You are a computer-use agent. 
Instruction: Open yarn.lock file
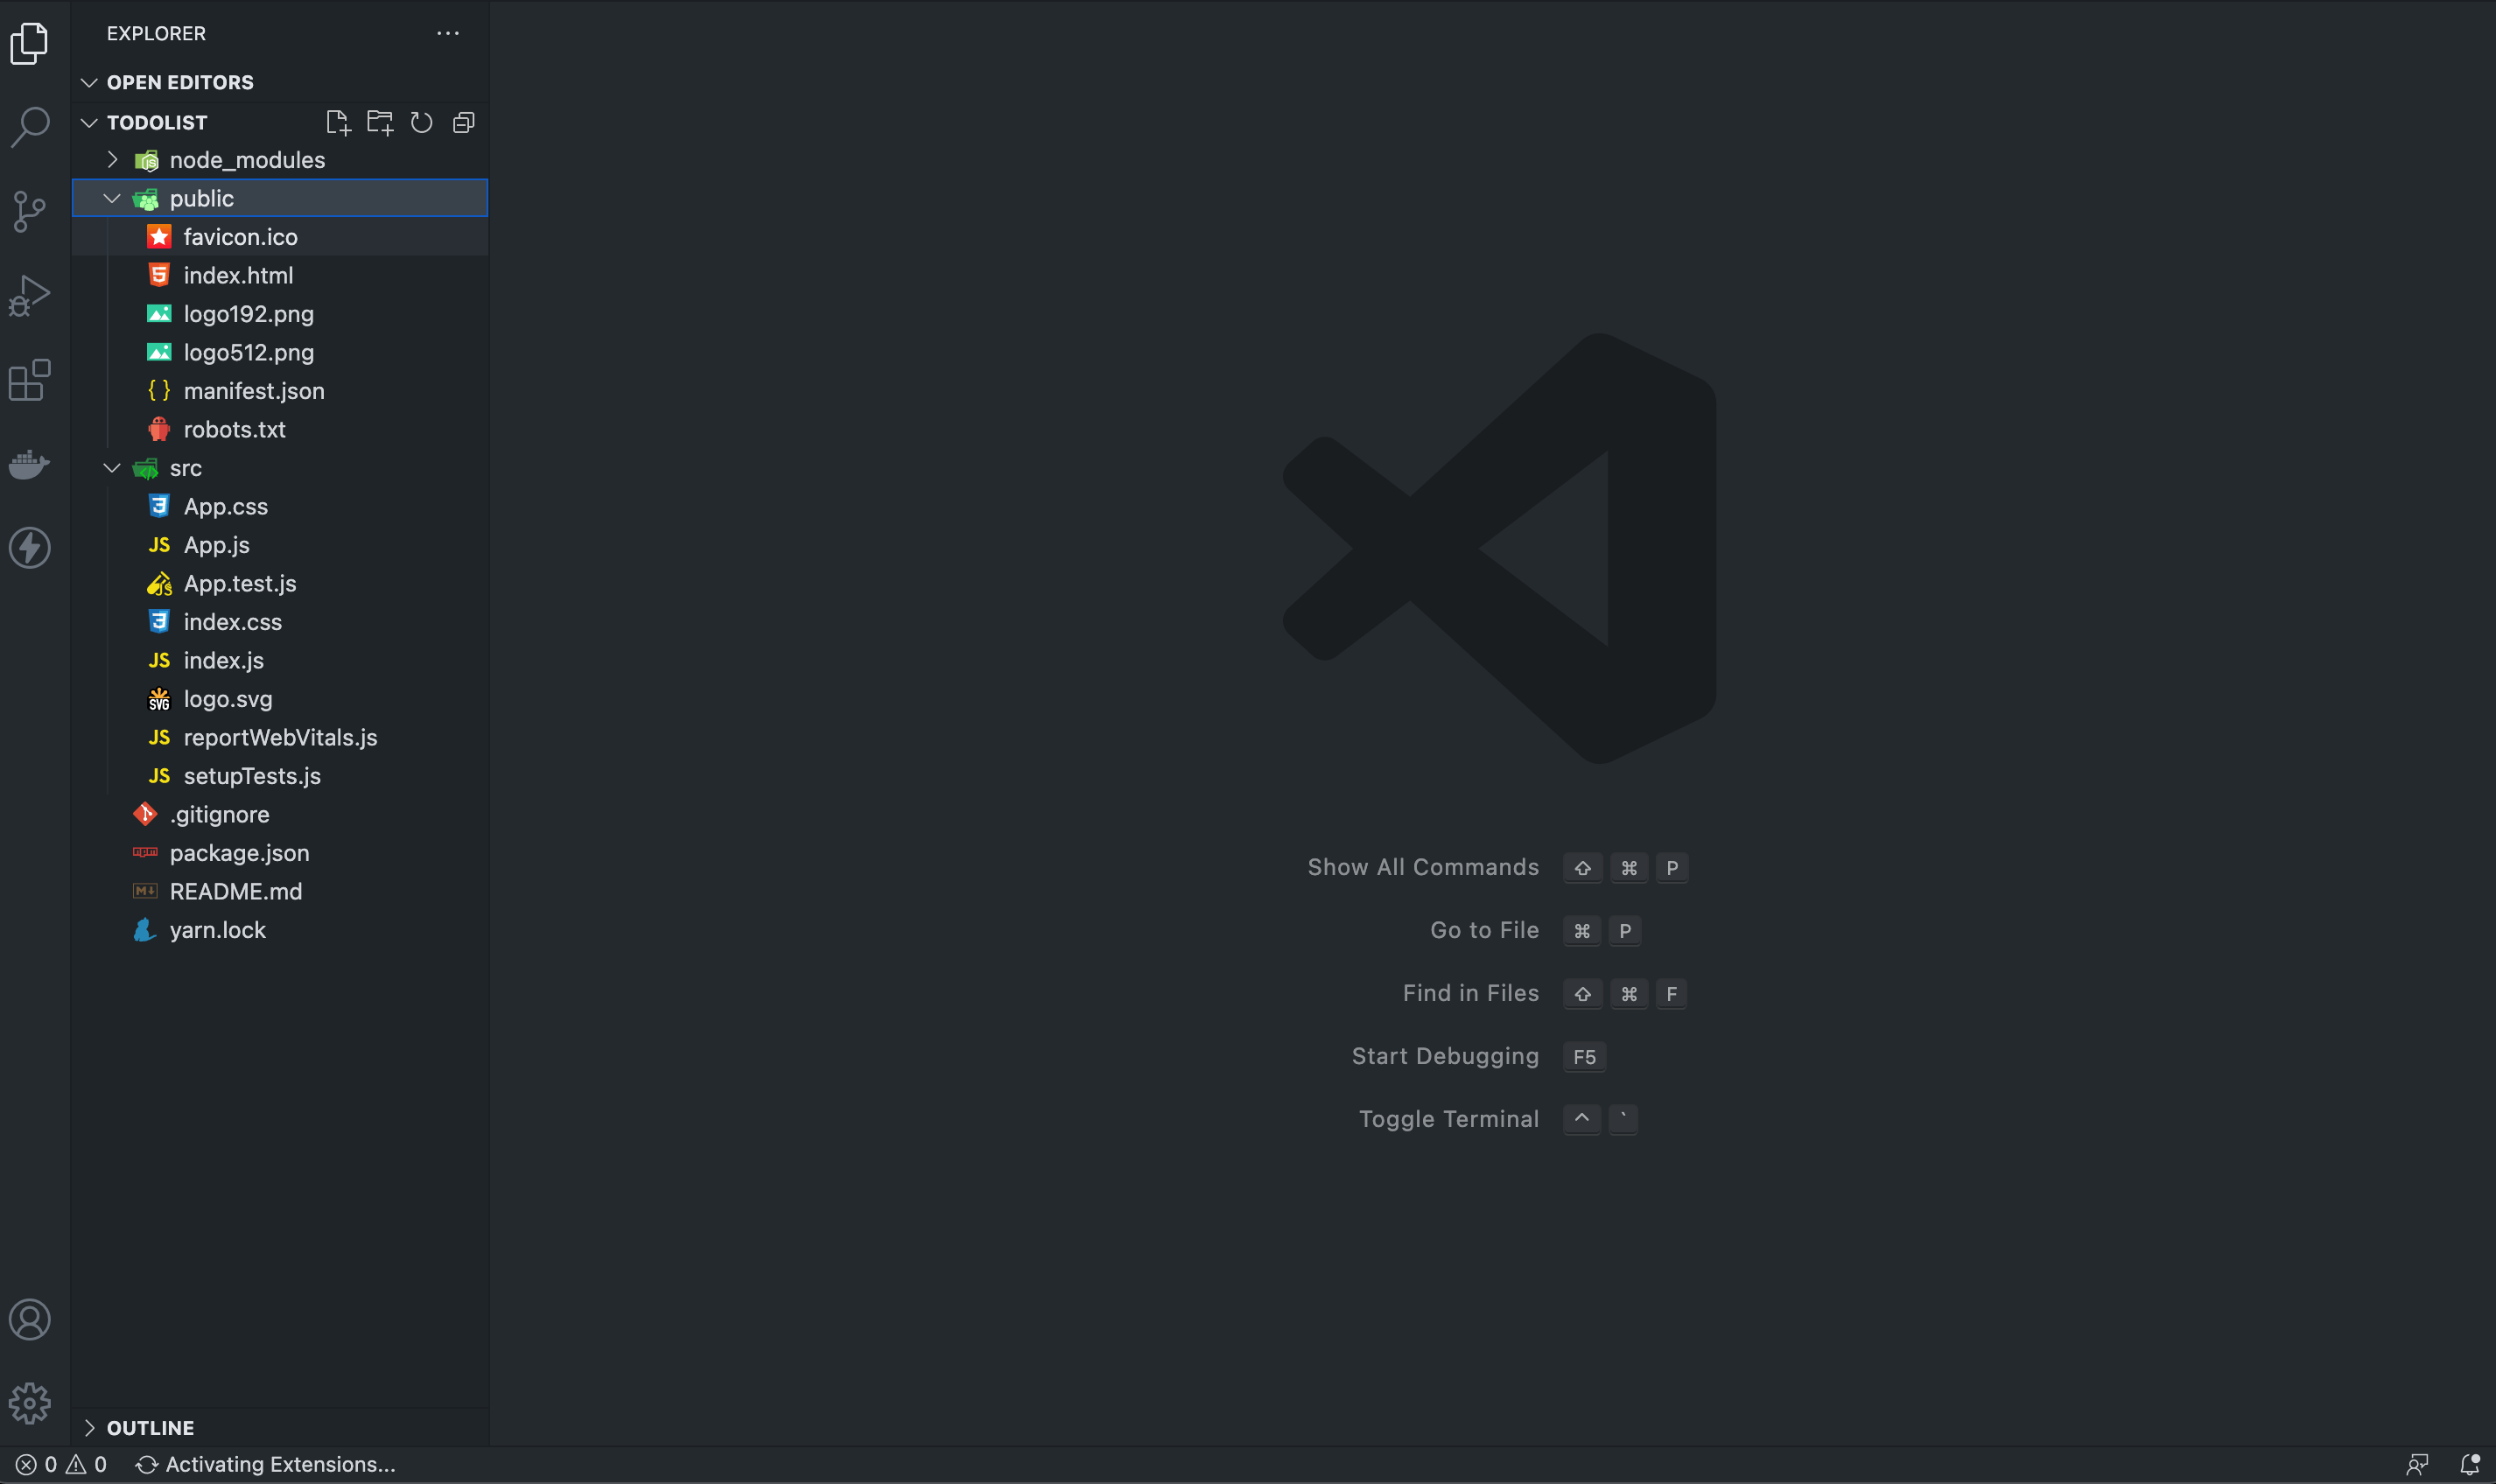(280, 930)
